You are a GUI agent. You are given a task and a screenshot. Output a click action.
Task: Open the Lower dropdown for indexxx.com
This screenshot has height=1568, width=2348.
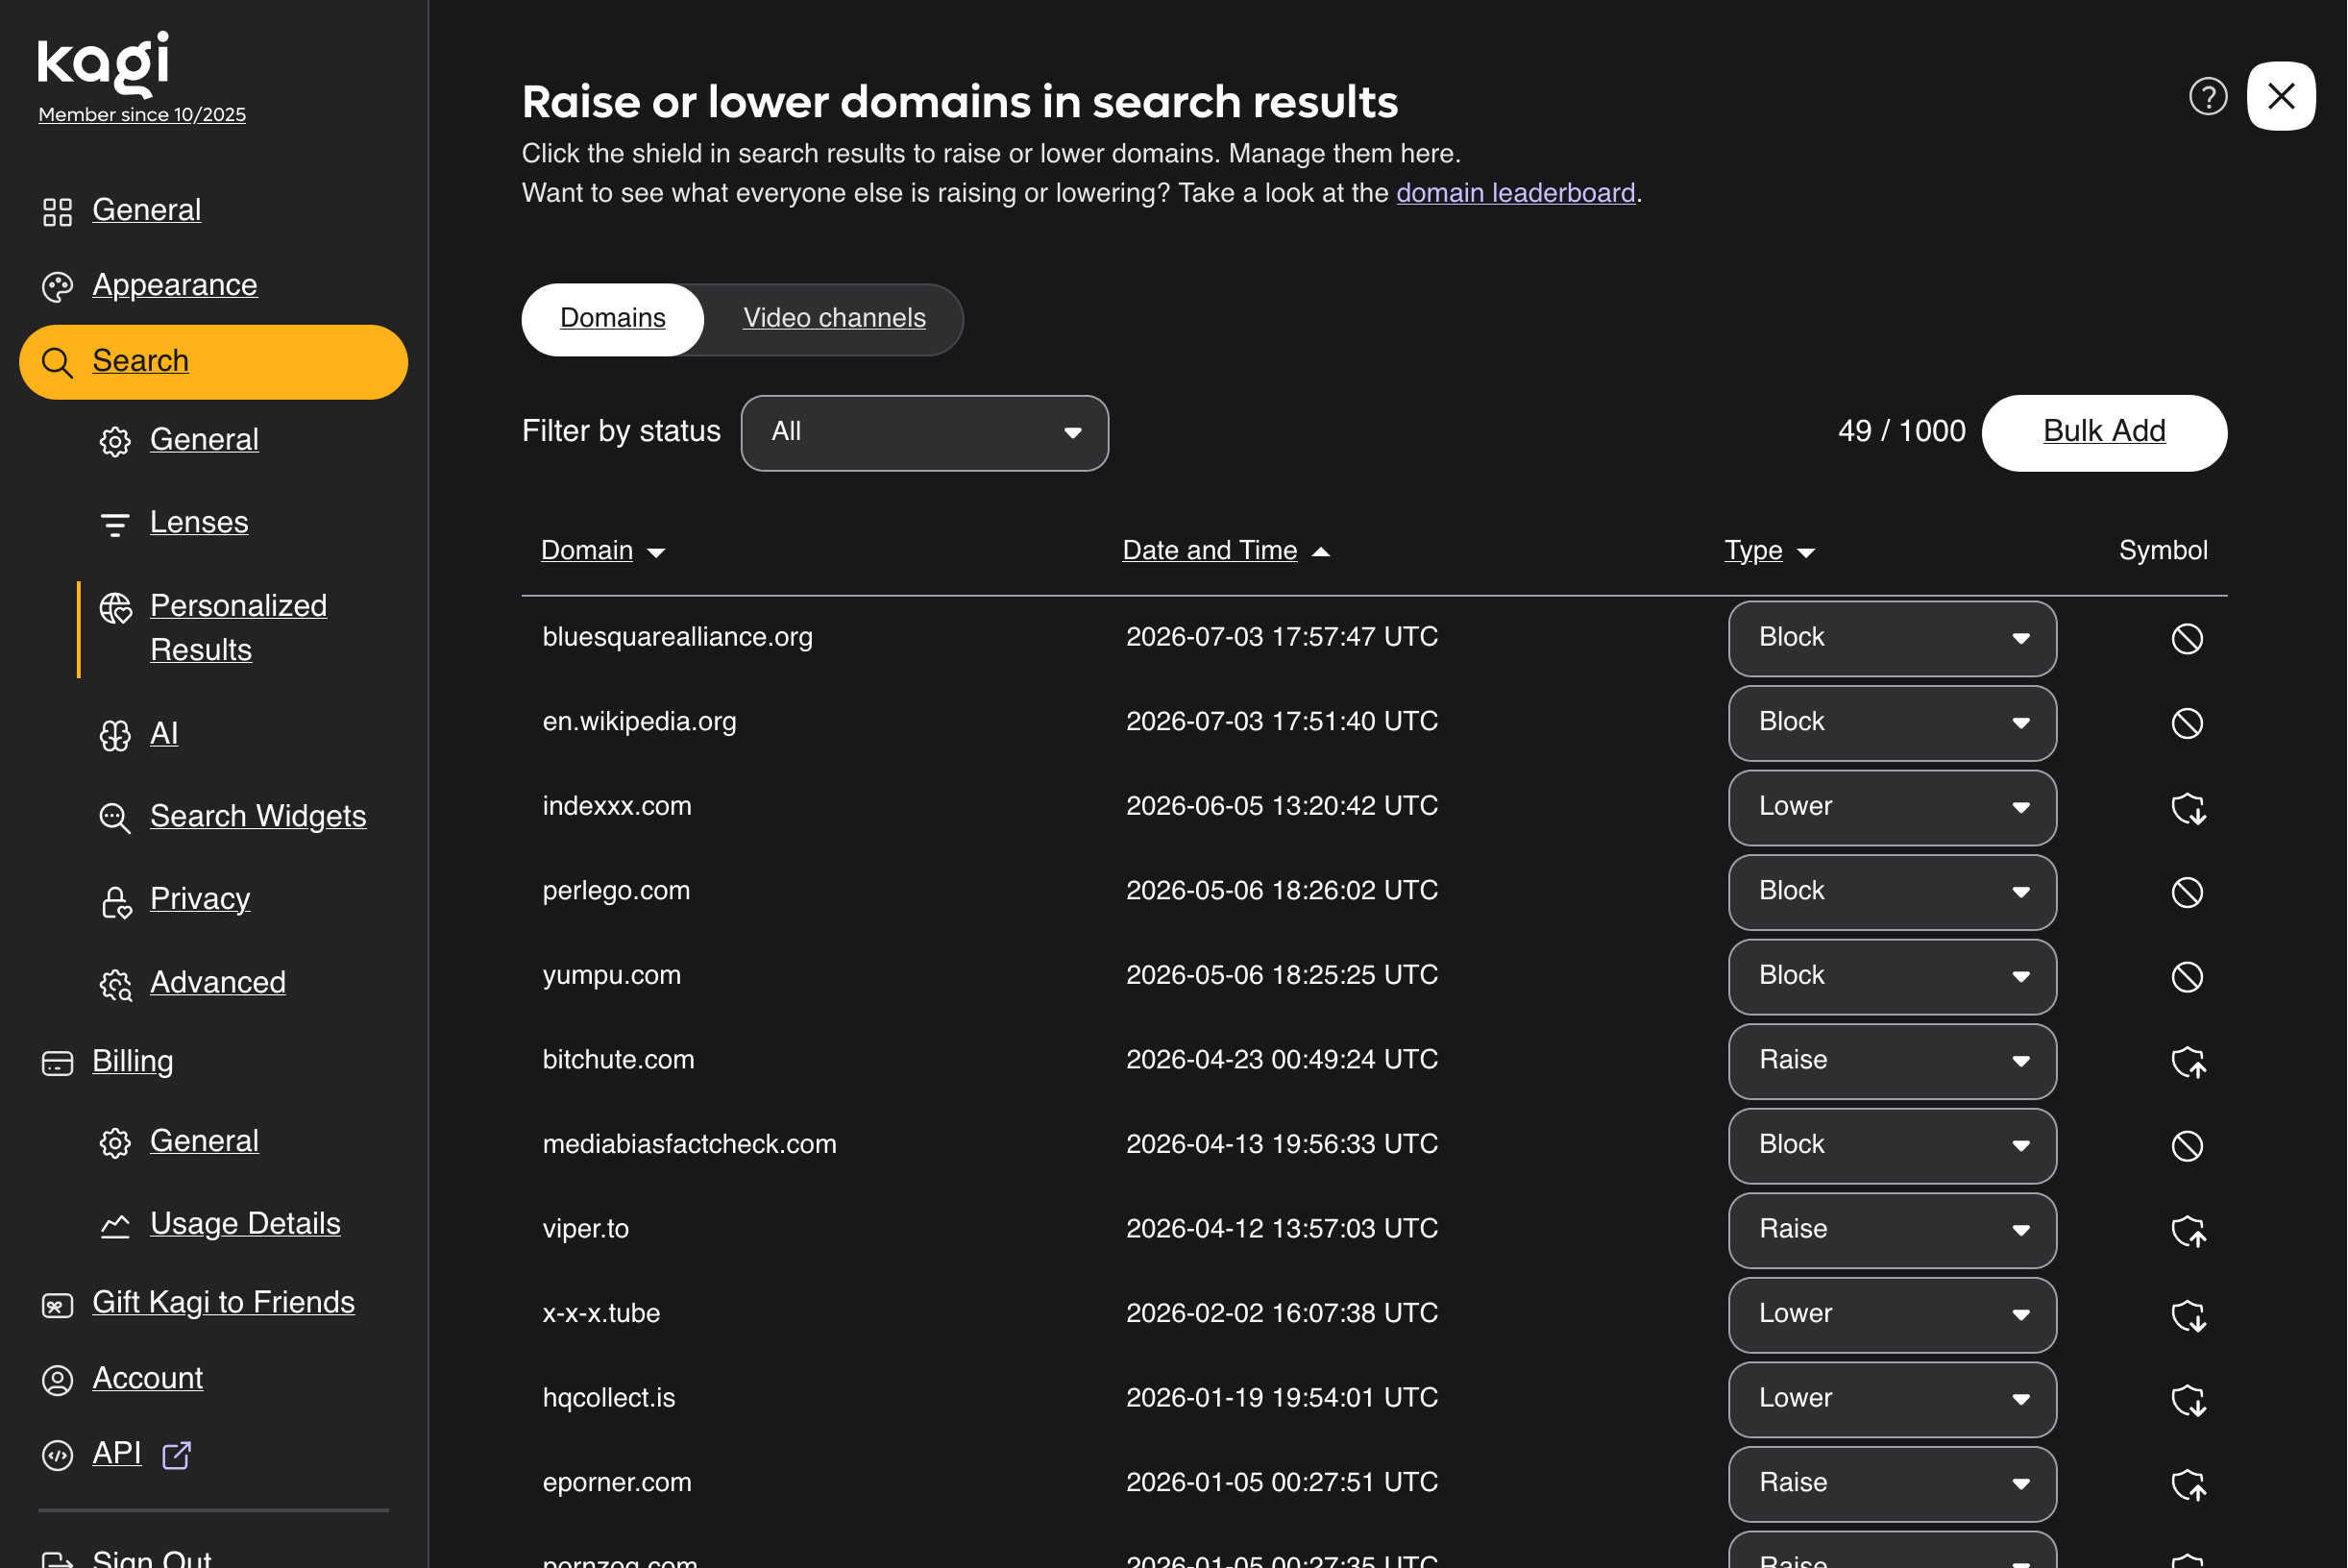pos(1891,808)
